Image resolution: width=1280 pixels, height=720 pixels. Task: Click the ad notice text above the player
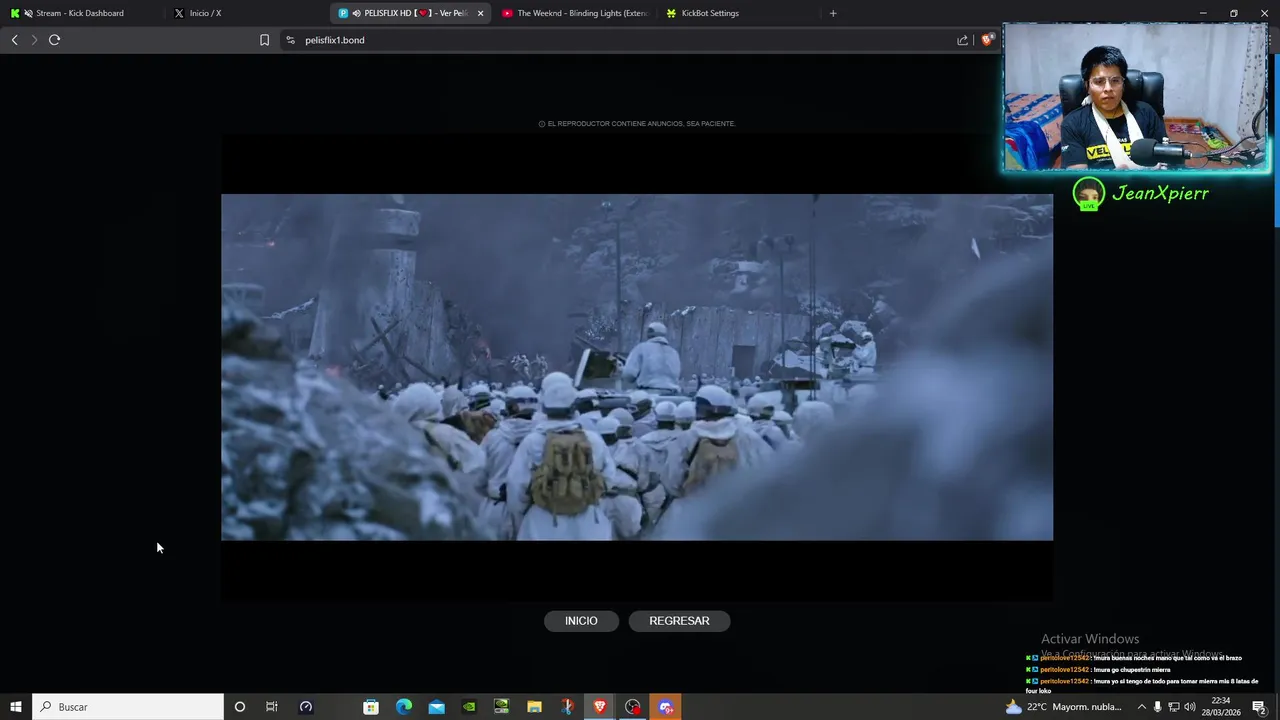pos(637,124)
